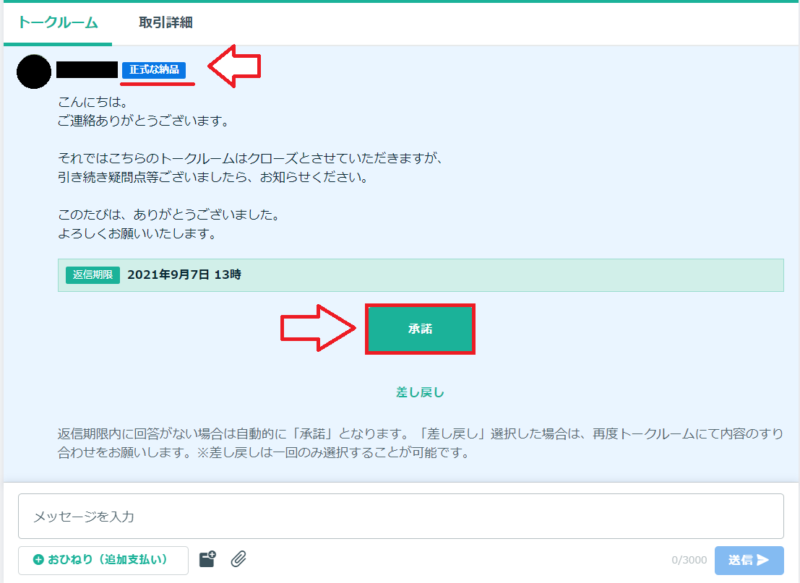Screen dimensions: 800x583
Task: Click the calendar-plus scheduling icon
Action: click(207, 560)
